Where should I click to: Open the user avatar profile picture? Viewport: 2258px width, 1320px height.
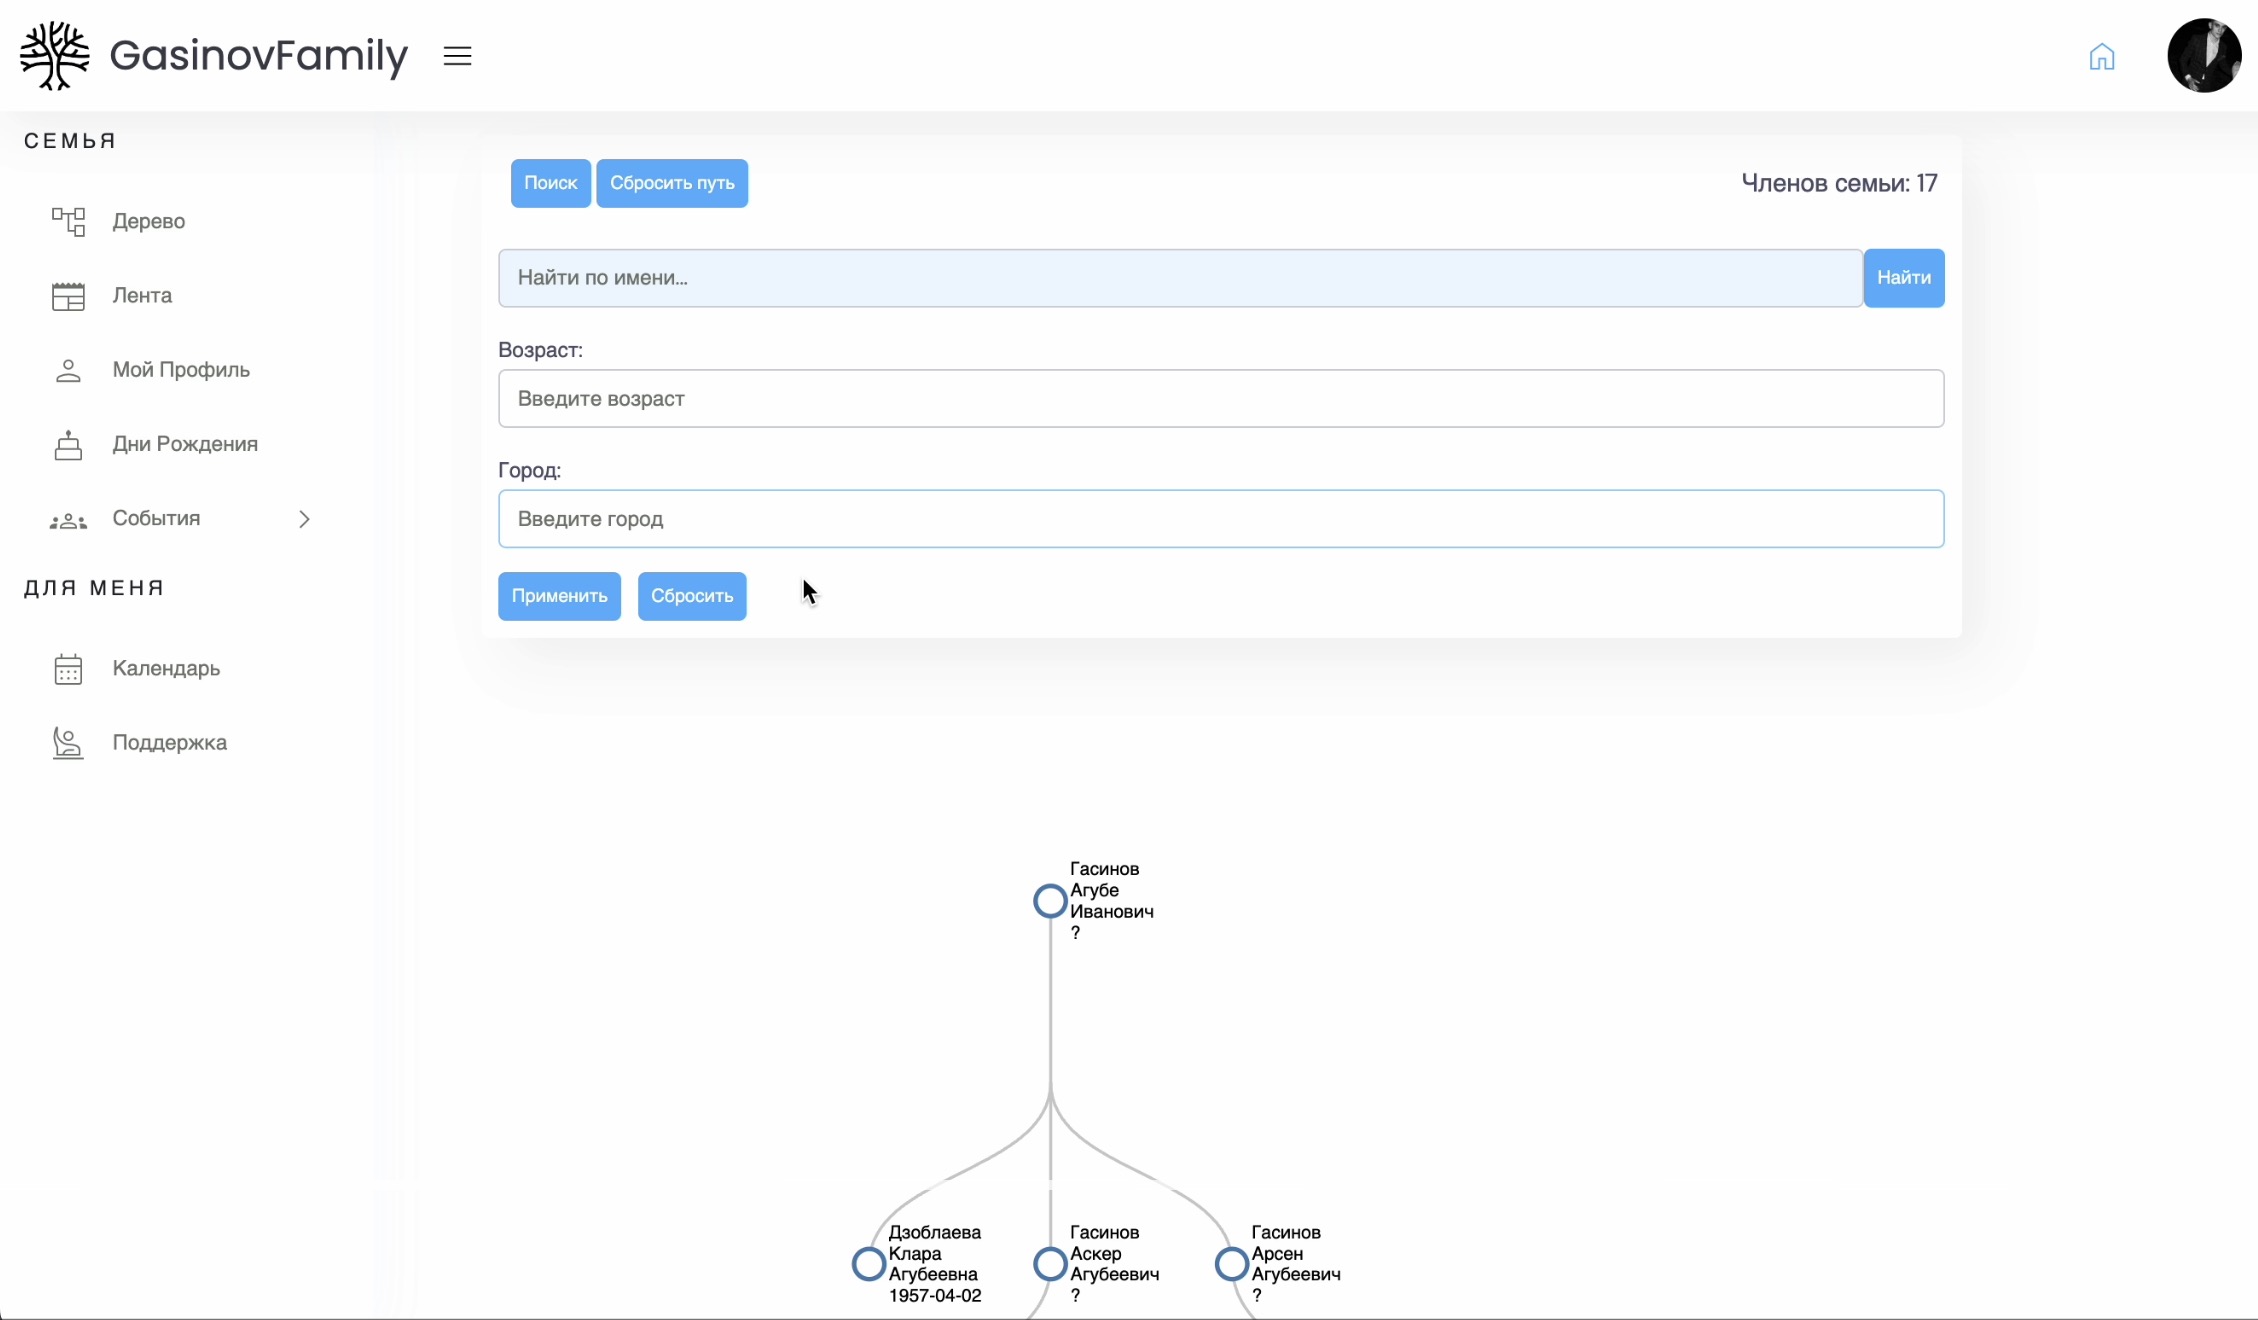(2203, 56)
